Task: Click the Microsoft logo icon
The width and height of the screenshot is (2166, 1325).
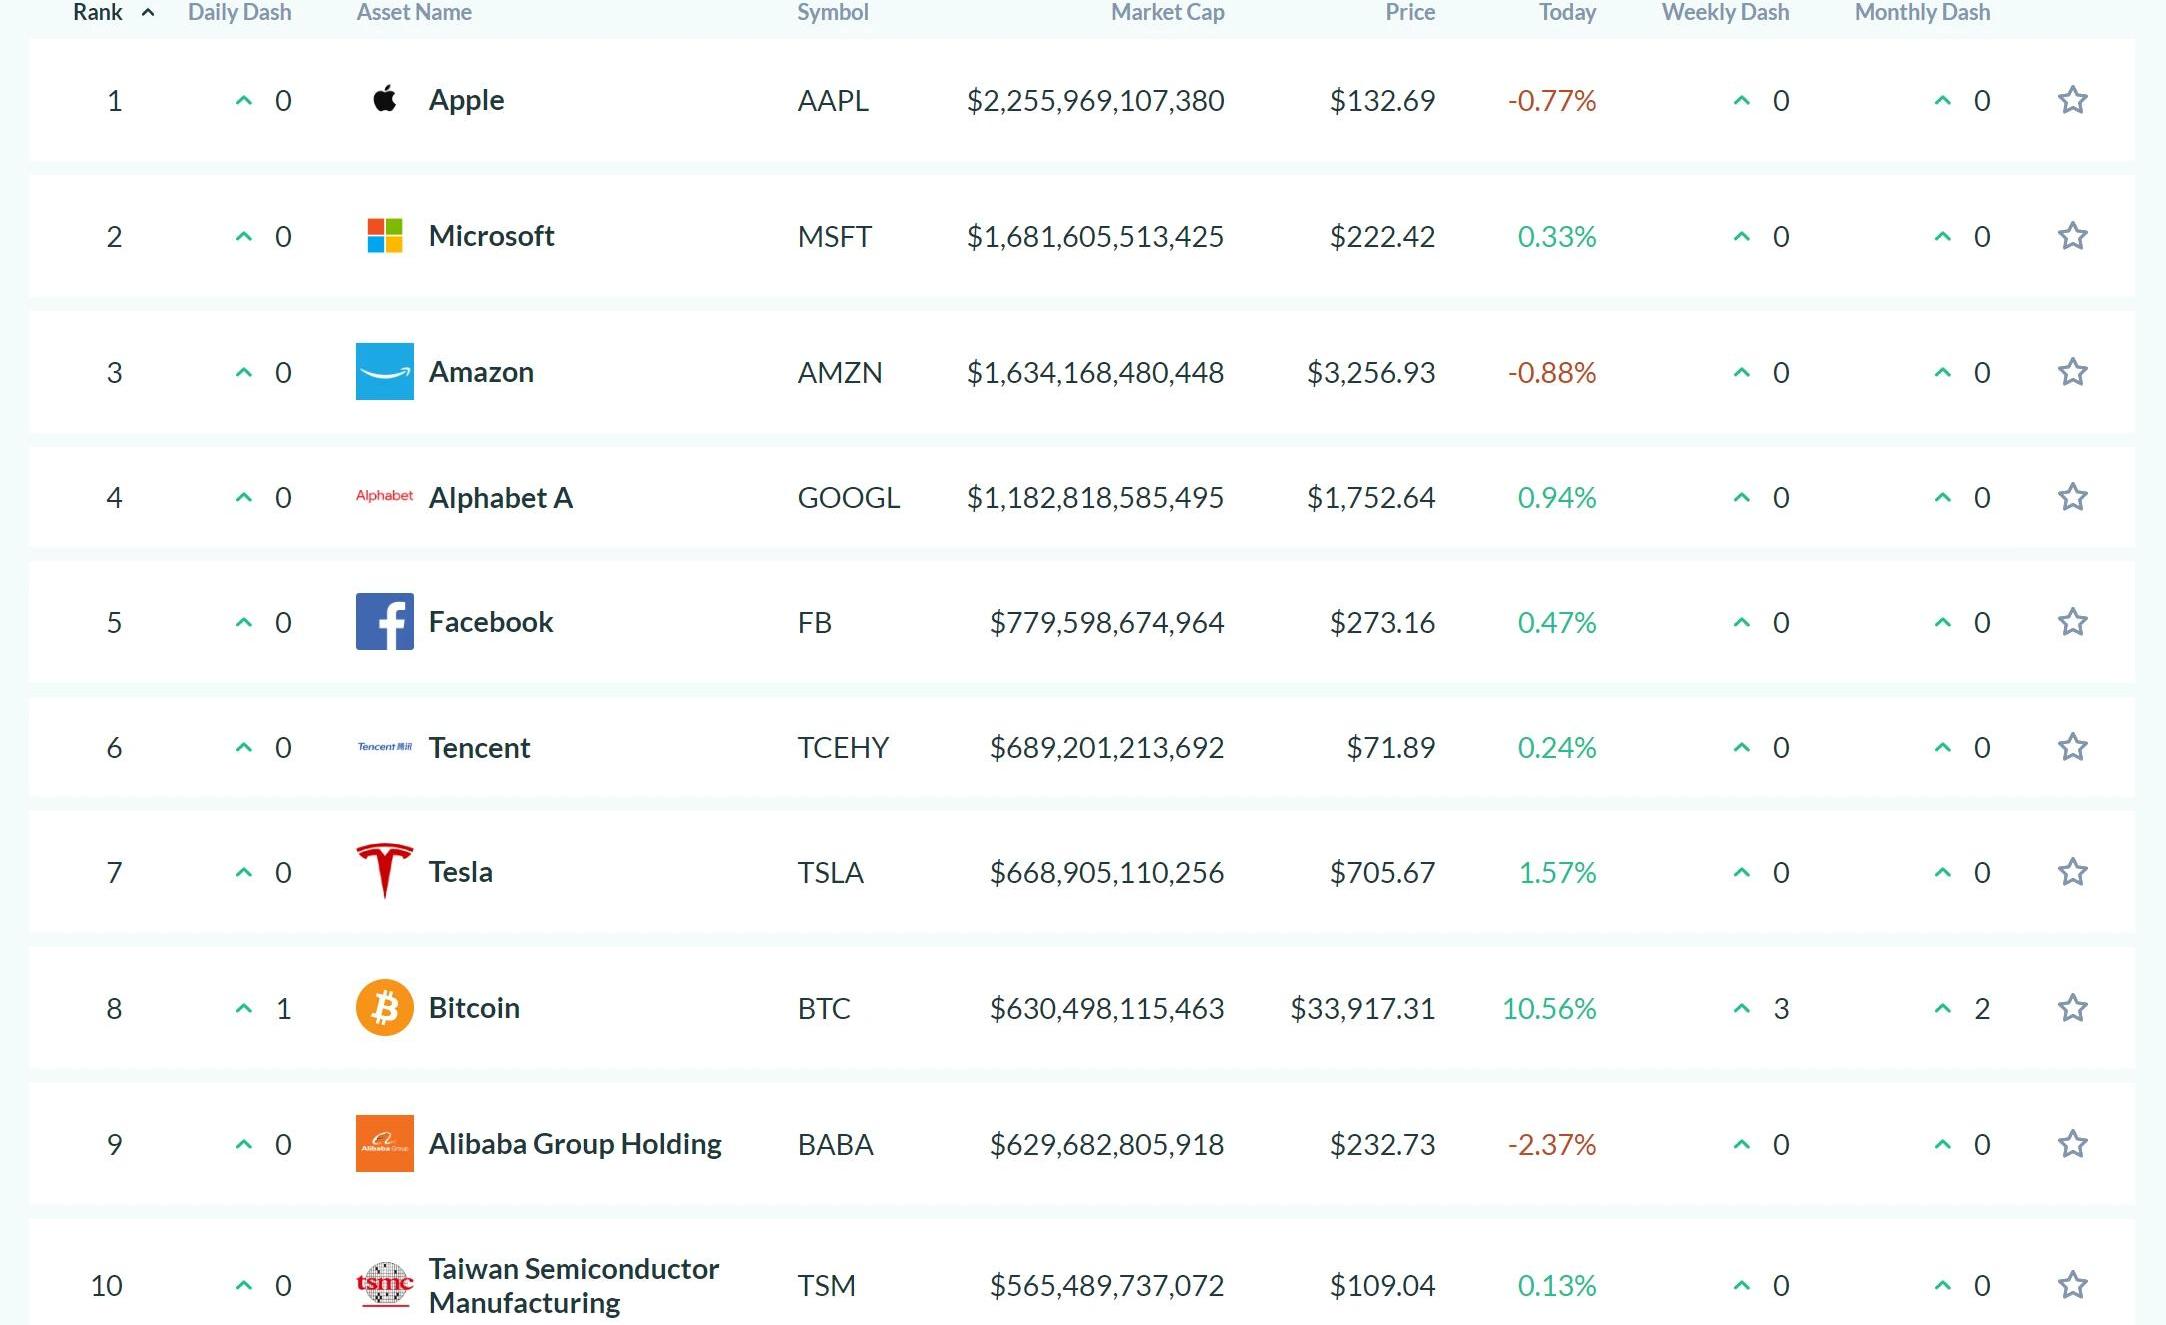Action: tap(385, 236)
